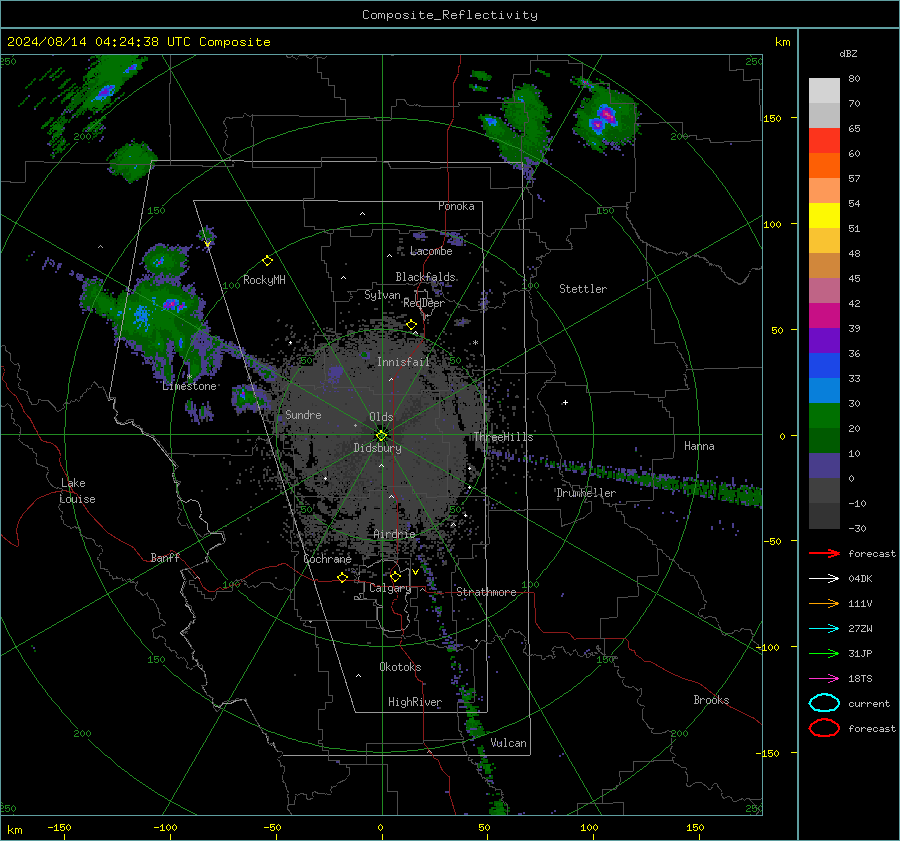Click the Strathmore label

coord(487,592)
